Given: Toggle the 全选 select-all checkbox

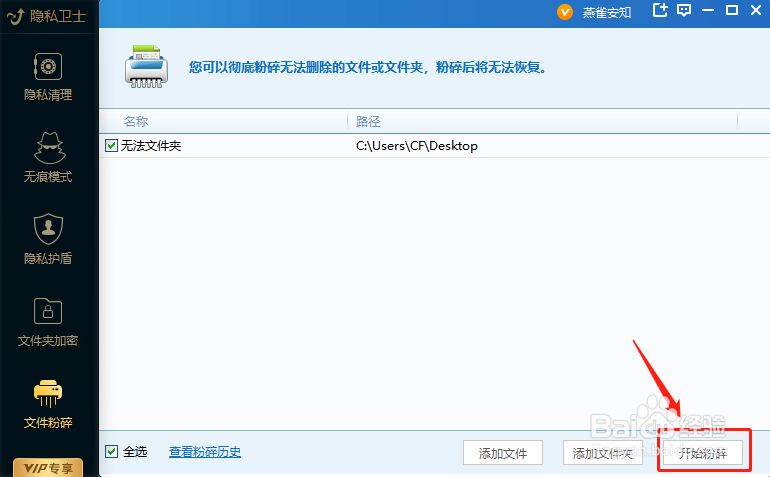Looking at the screenshot, I should click(x=111, y=451).
